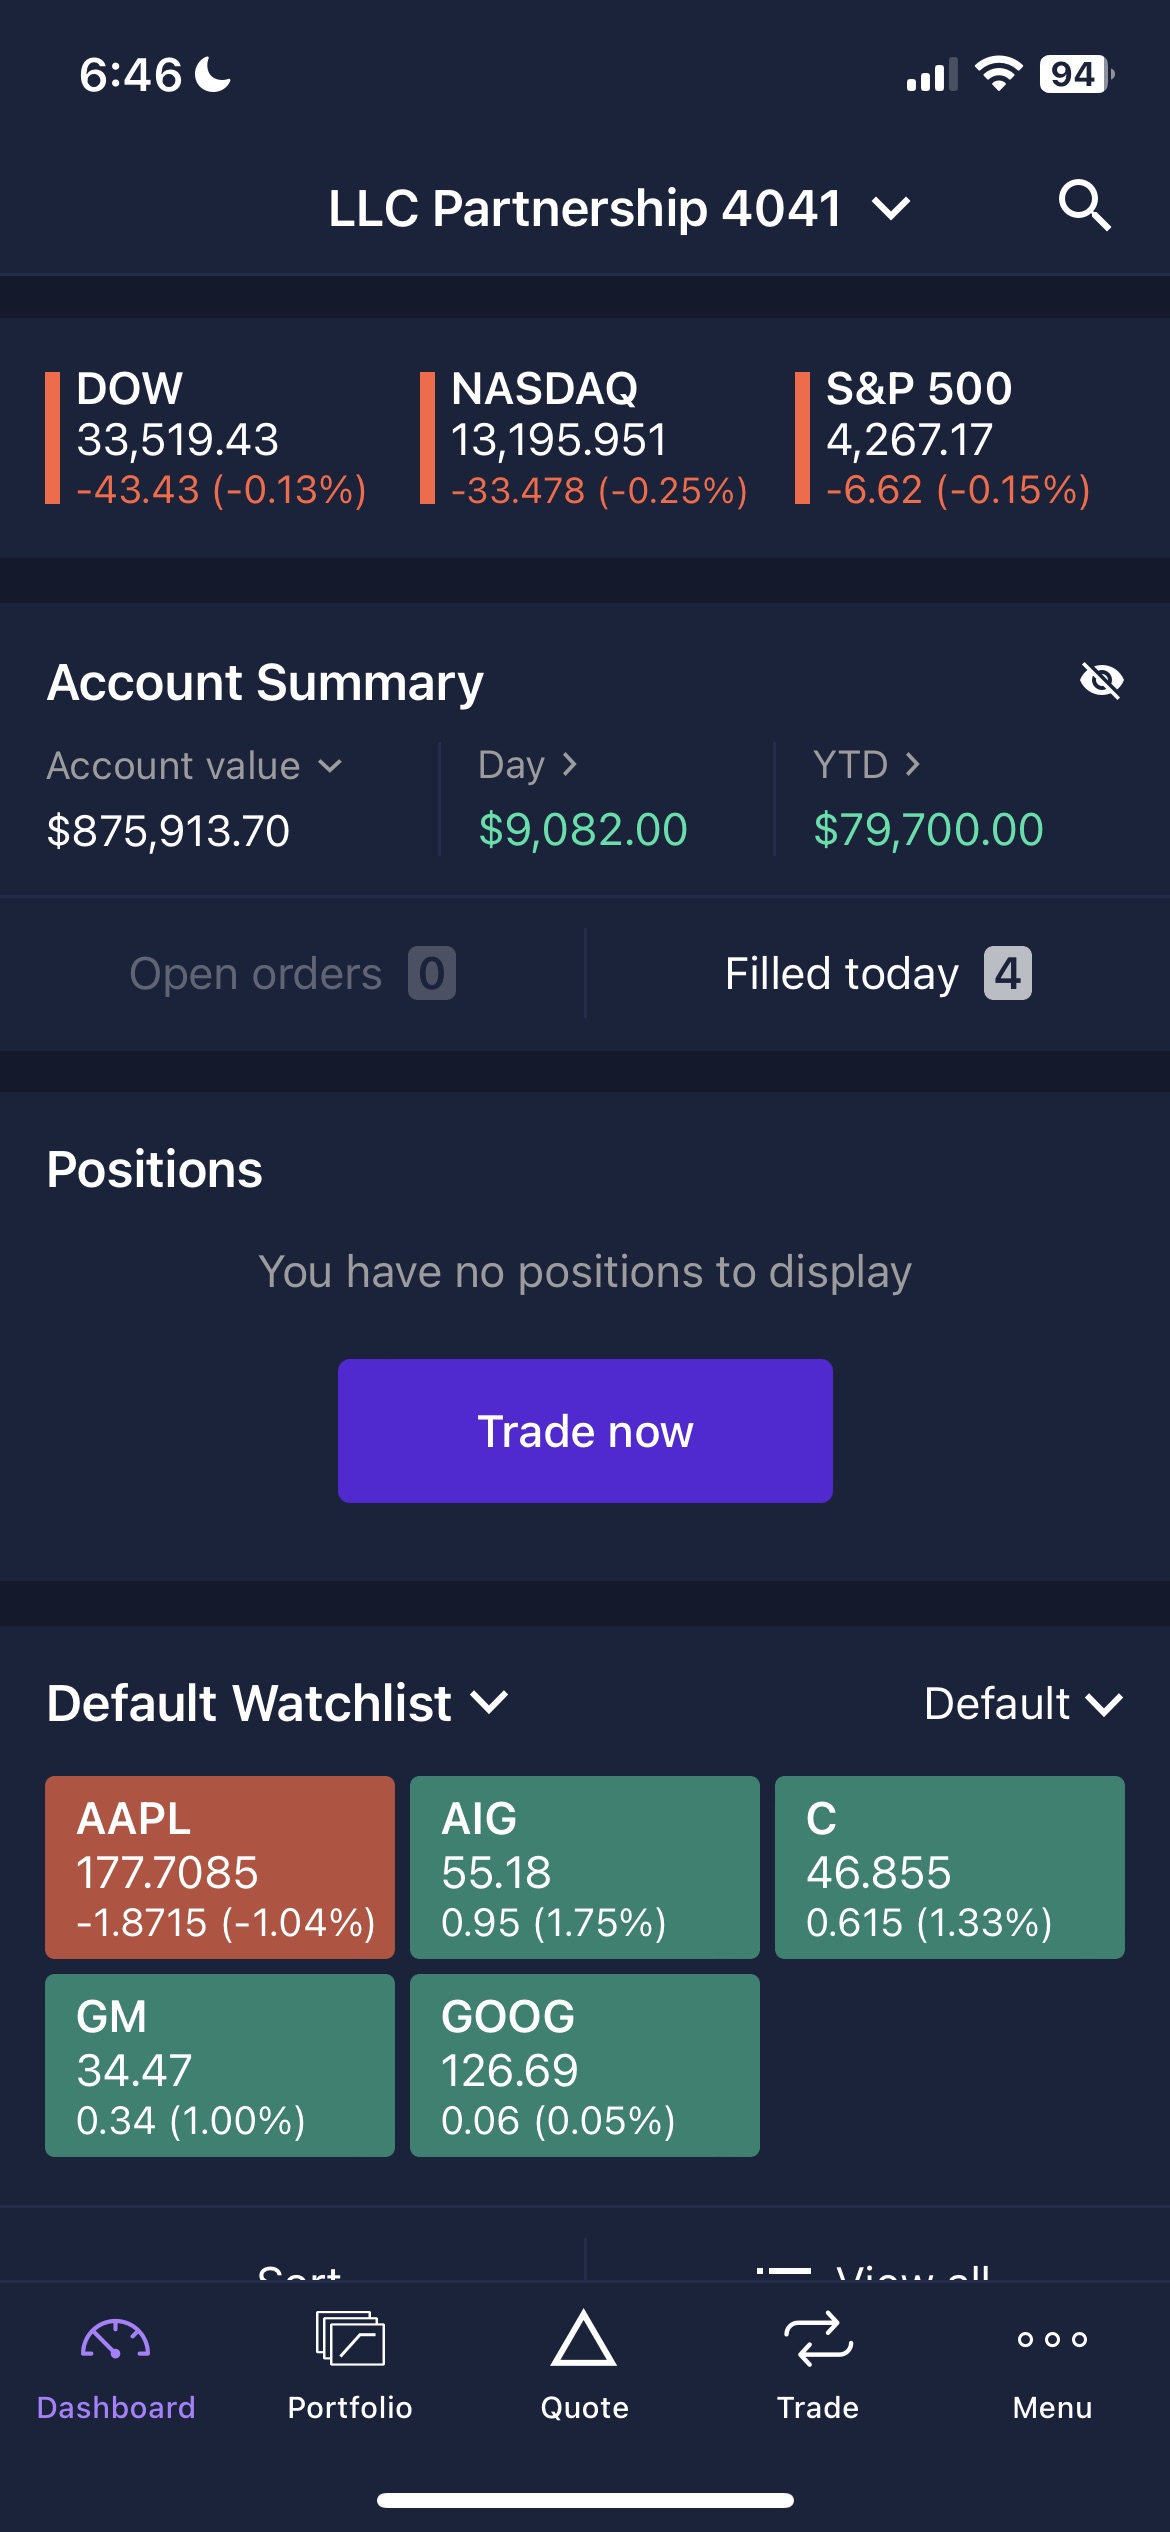The width and height of the screenshot is (1170, 2532).
Task: Open YTD gain details
Action: click(x=866, y=765)
